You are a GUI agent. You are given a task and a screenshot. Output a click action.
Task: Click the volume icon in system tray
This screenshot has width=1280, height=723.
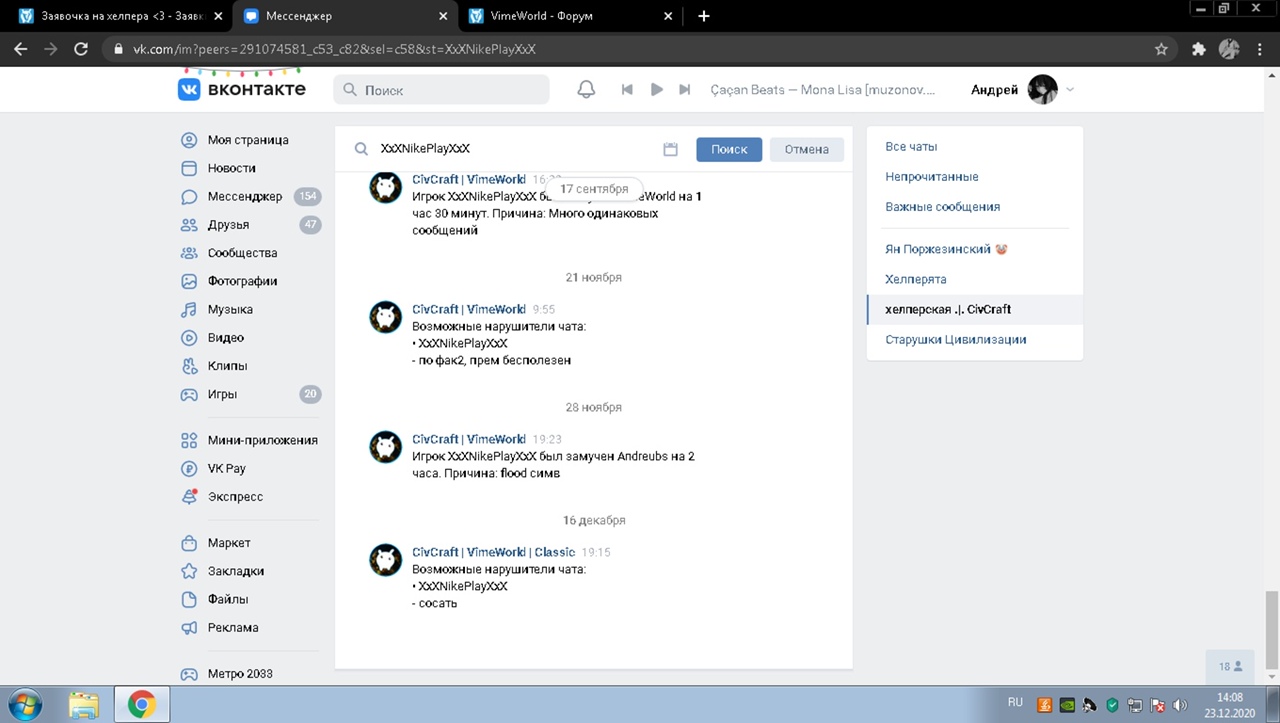[x=1180, y=704]
